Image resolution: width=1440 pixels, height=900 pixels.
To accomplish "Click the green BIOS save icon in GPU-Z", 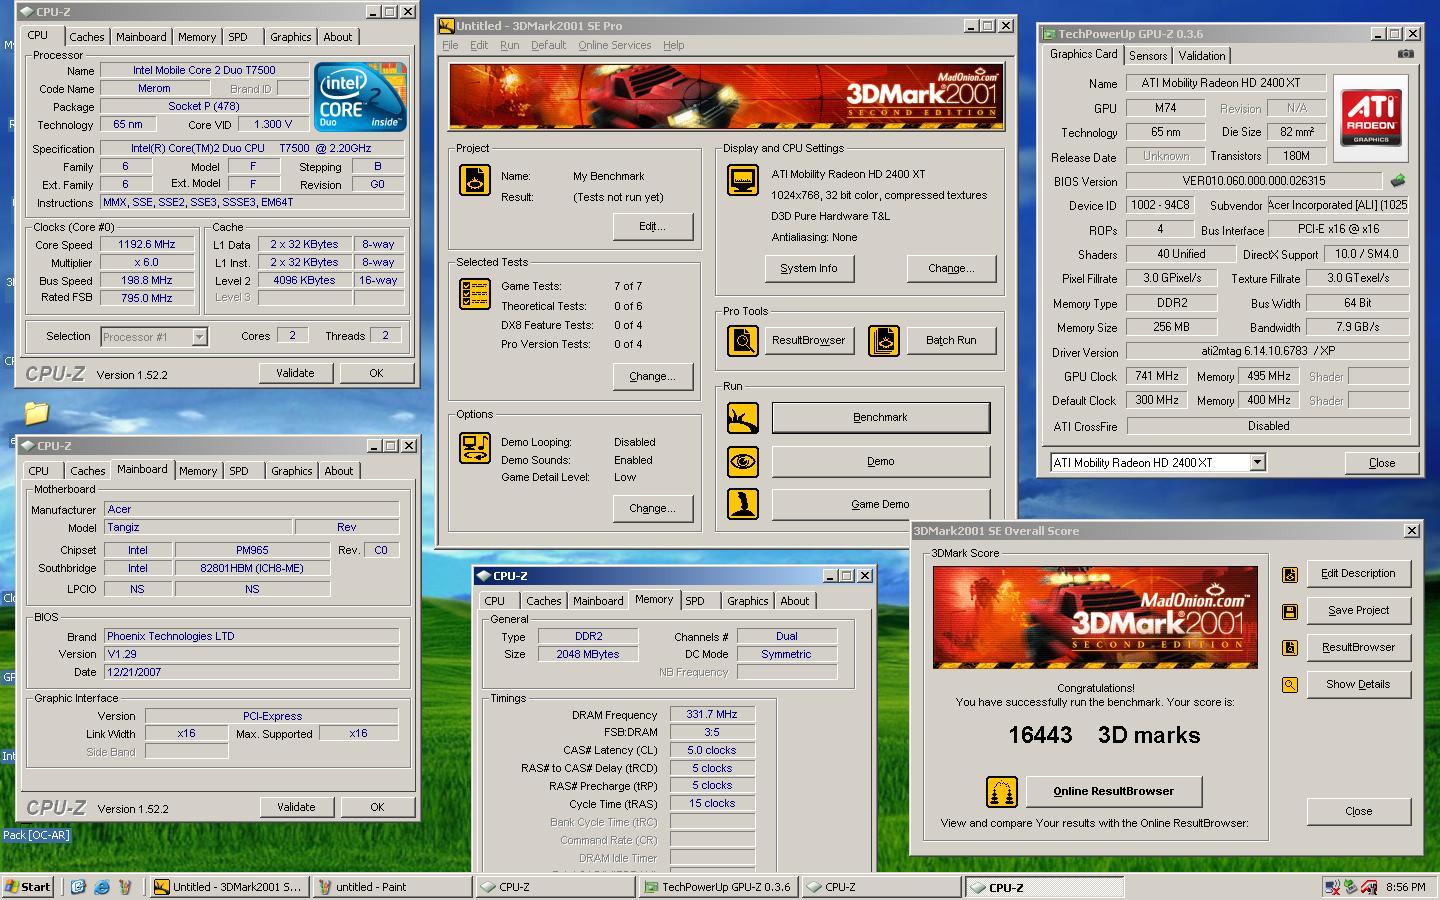I will point(1398,181).
